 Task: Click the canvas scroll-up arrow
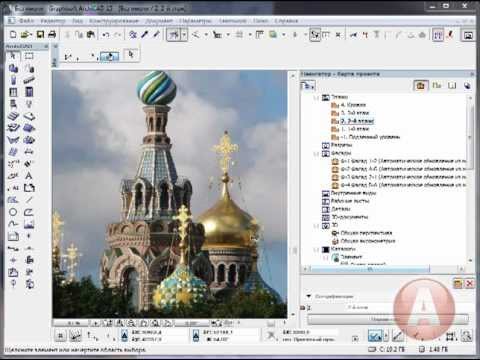coord(293,76)
